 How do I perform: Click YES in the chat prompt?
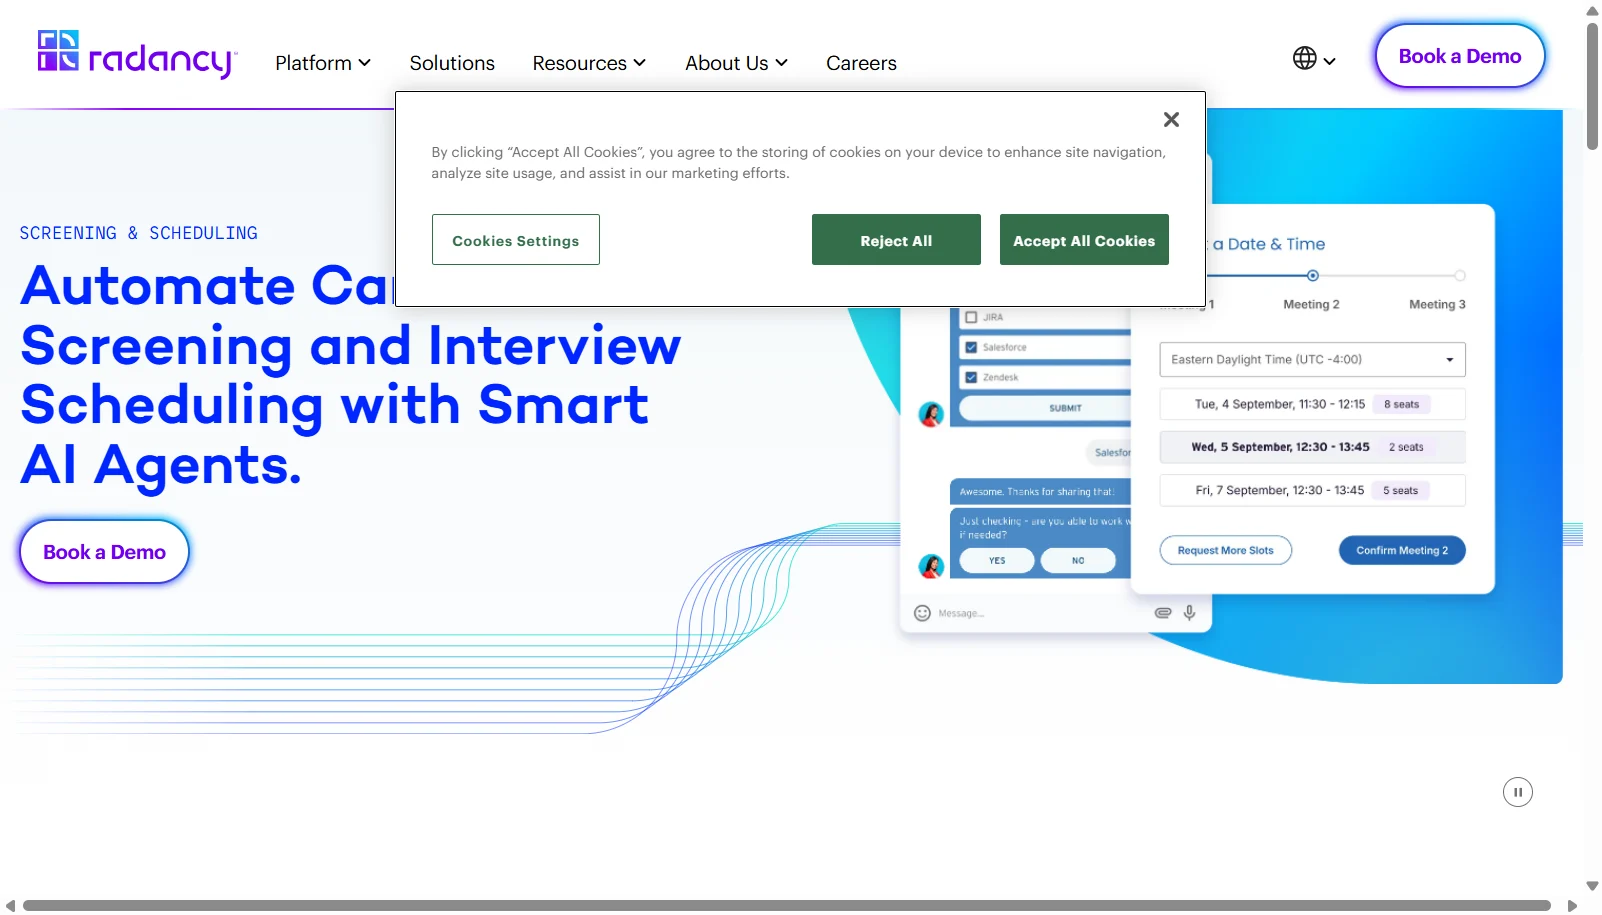pos(997,560)
